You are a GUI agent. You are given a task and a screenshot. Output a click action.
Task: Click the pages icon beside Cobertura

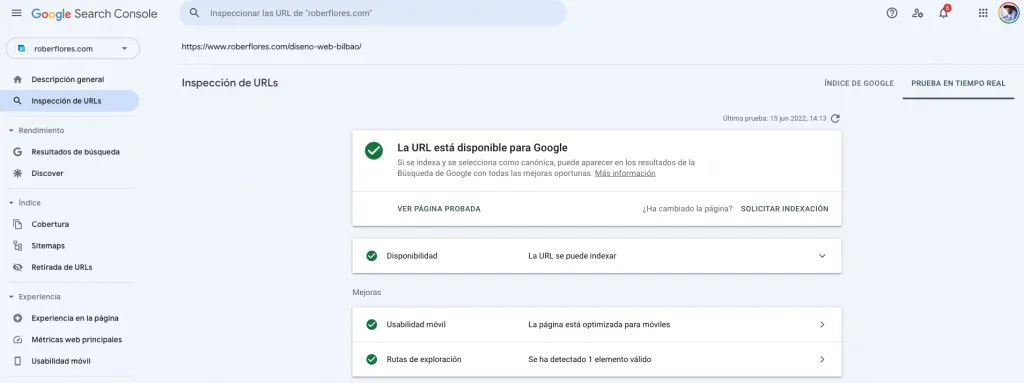click(x=18, y=224)
